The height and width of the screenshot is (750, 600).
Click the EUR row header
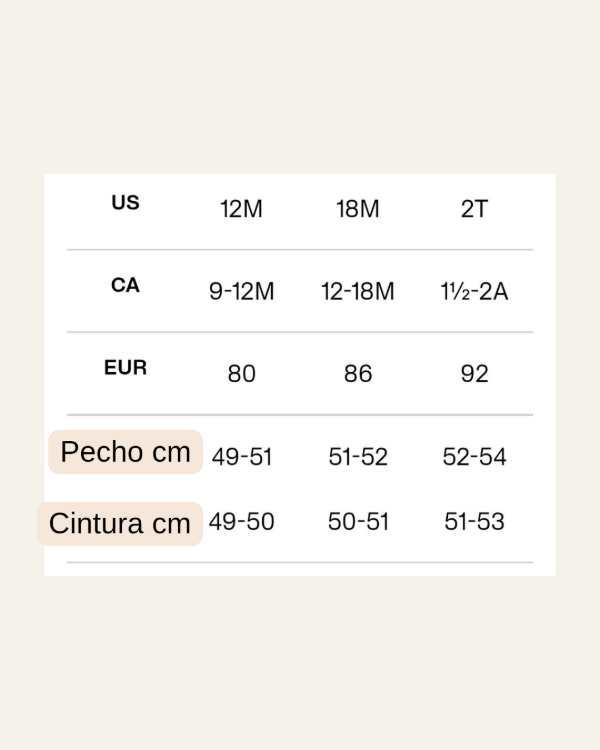pyautogui.click(x=125, y=368)
